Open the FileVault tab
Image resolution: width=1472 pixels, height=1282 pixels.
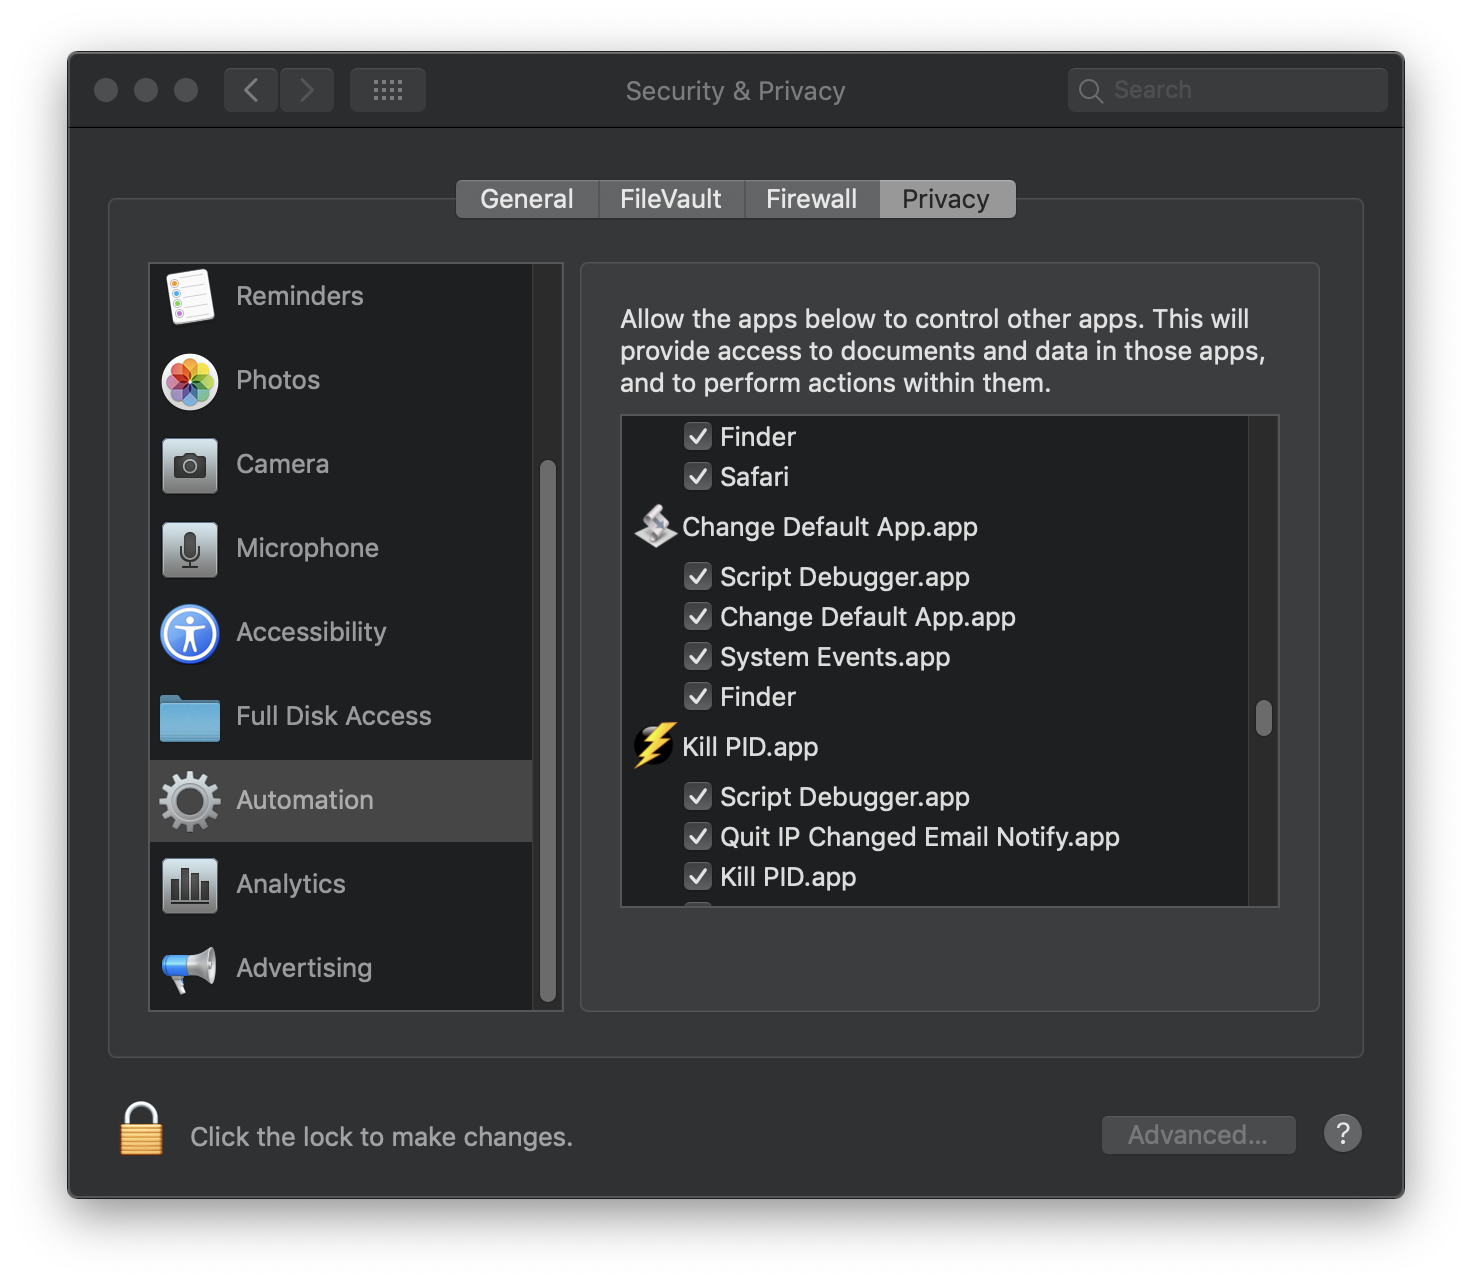(x=671, y=199)
